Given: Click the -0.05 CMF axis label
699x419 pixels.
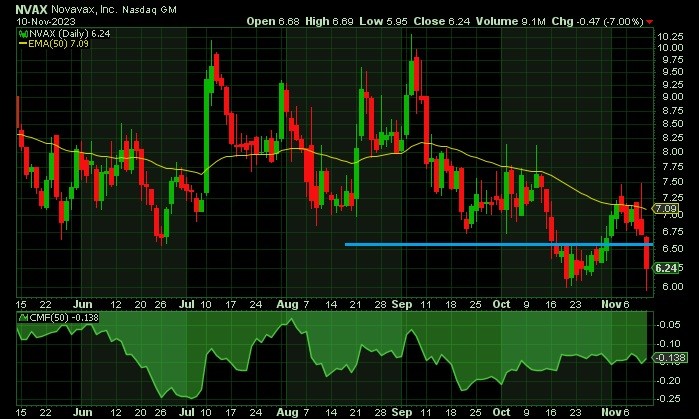Looking at the screenshot, I should tap(668, 325).
